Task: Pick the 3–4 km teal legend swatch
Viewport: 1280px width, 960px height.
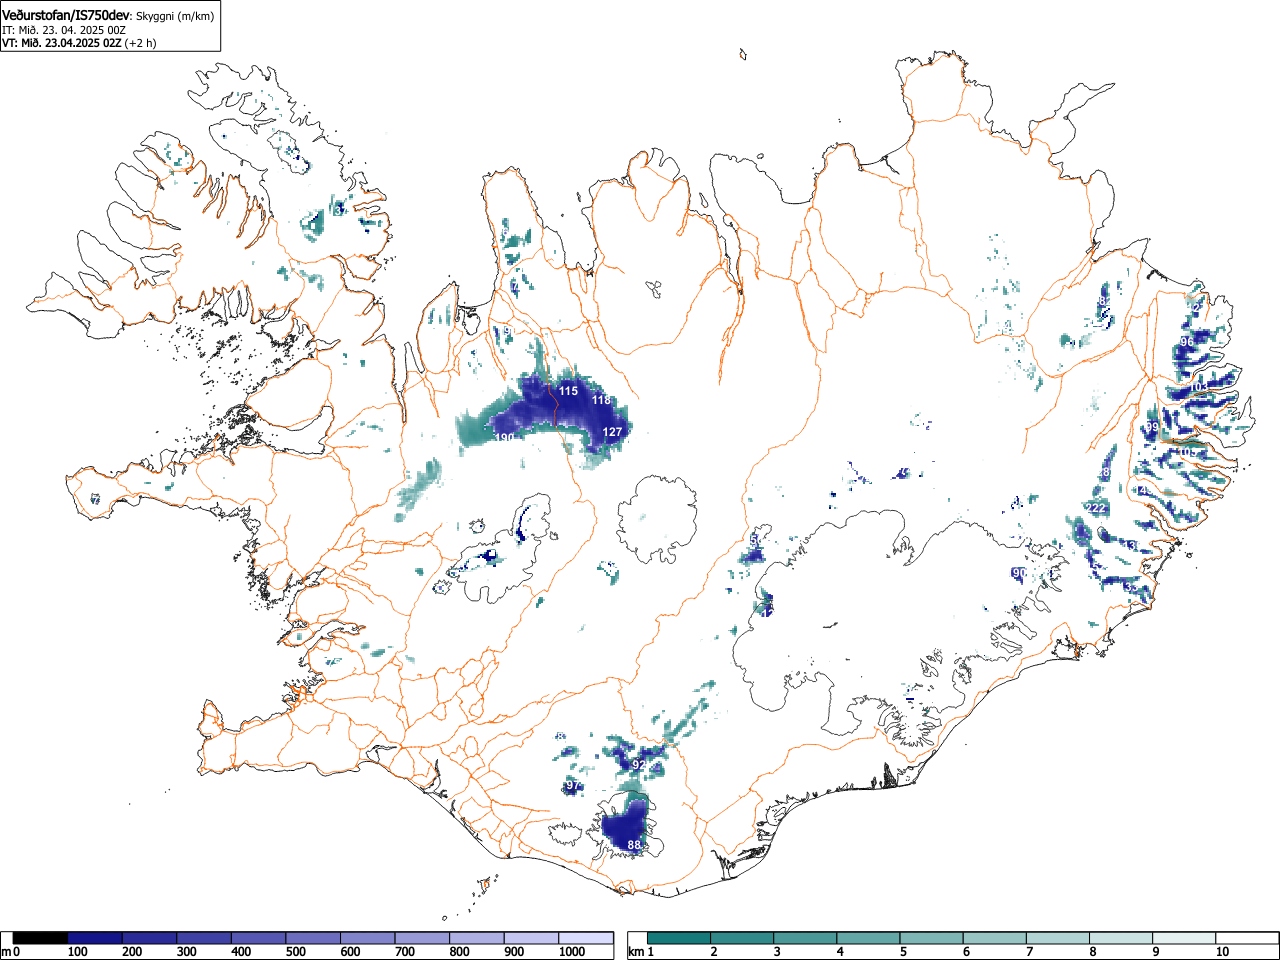Action: click(805, 938)
